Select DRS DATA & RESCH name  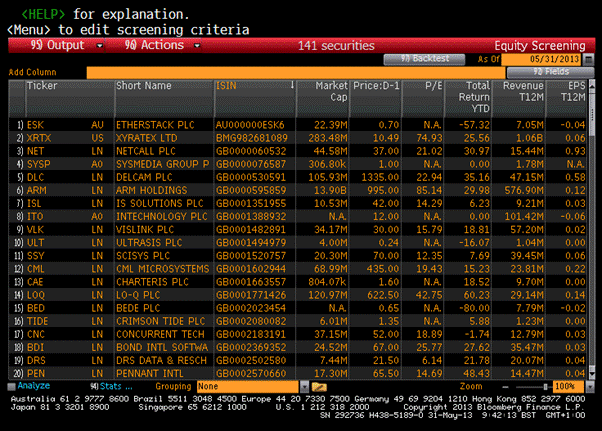(x=161, y=360)
